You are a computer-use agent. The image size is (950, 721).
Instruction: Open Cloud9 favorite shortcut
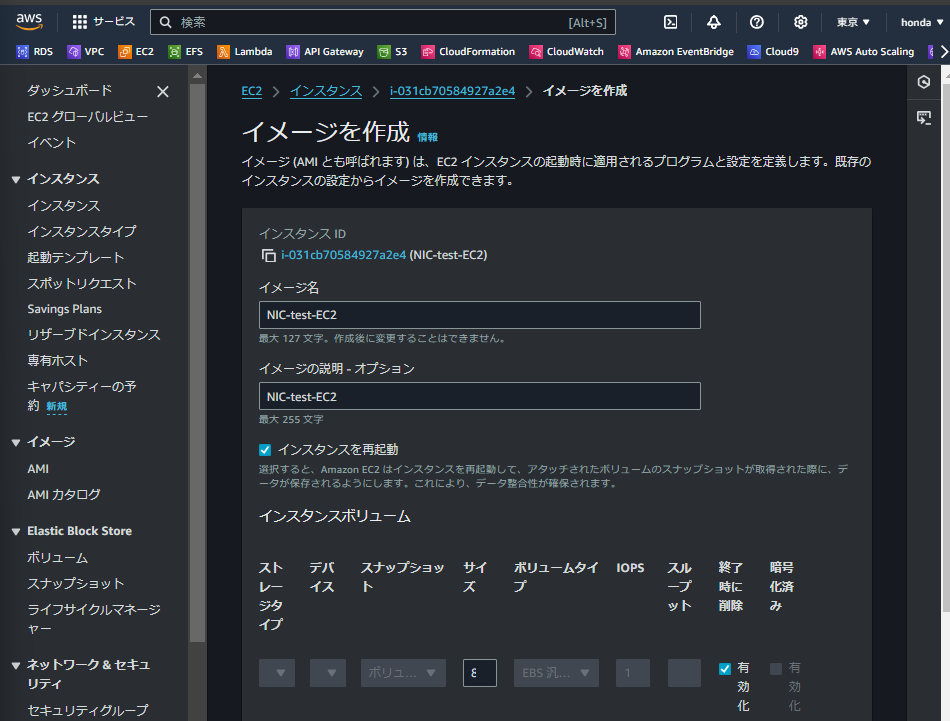(773, 52)
